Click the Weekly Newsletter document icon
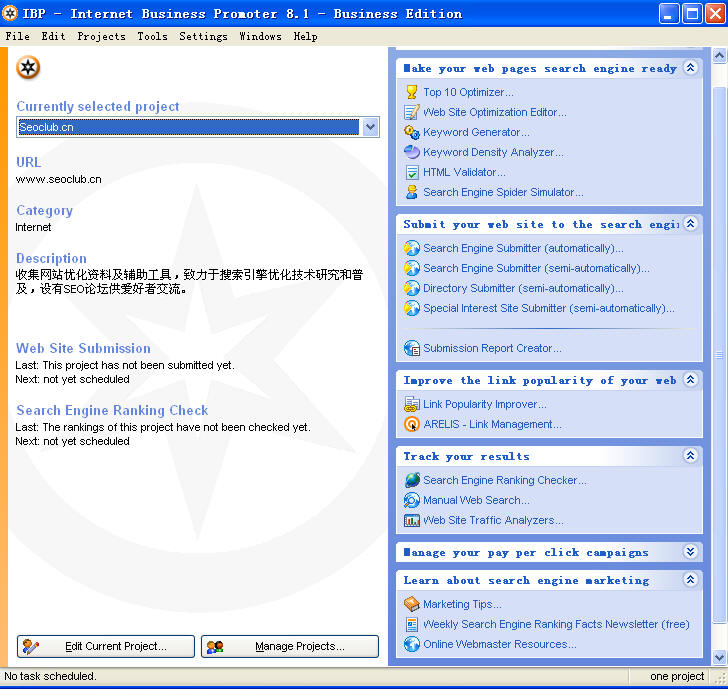The width and height of the screenshot is (728, 689). click(411, 624)
